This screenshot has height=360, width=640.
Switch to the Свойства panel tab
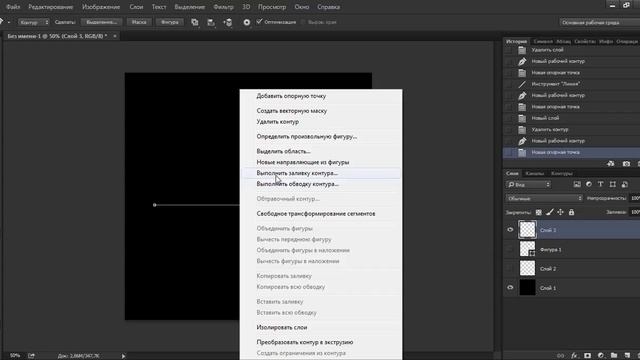pos(584,42)
